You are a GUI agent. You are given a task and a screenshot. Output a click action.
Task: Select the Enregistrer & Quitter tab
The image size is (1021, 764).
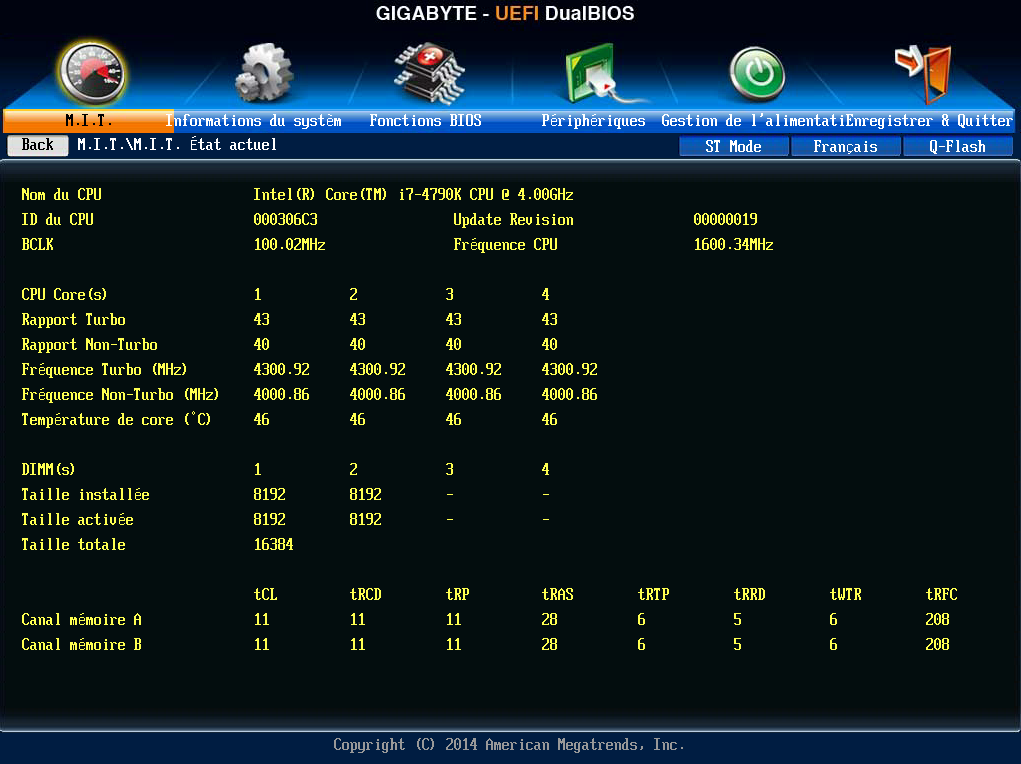930,121
